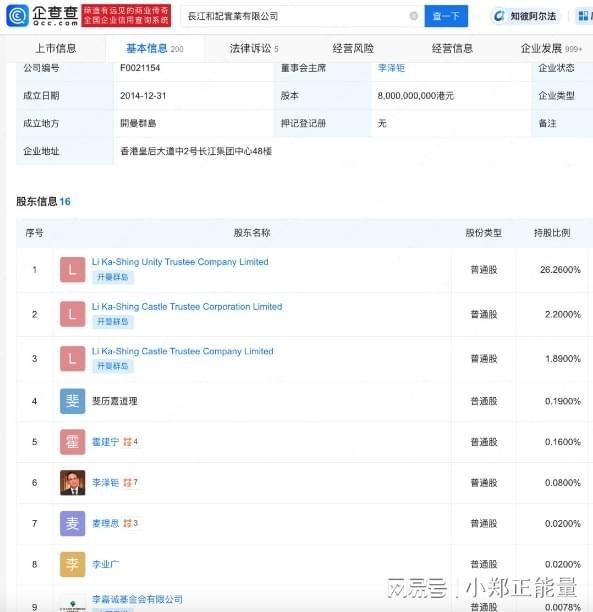This screenshot has width=593, height=612.
Task: Click chairman name 李泽钜 in the info table
Action: 391,68
